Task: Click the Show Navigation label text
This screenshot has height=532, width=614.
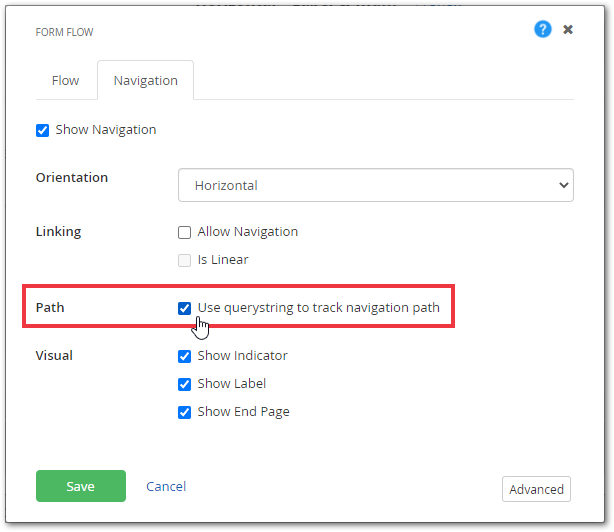Action: (x=106, y=130)
